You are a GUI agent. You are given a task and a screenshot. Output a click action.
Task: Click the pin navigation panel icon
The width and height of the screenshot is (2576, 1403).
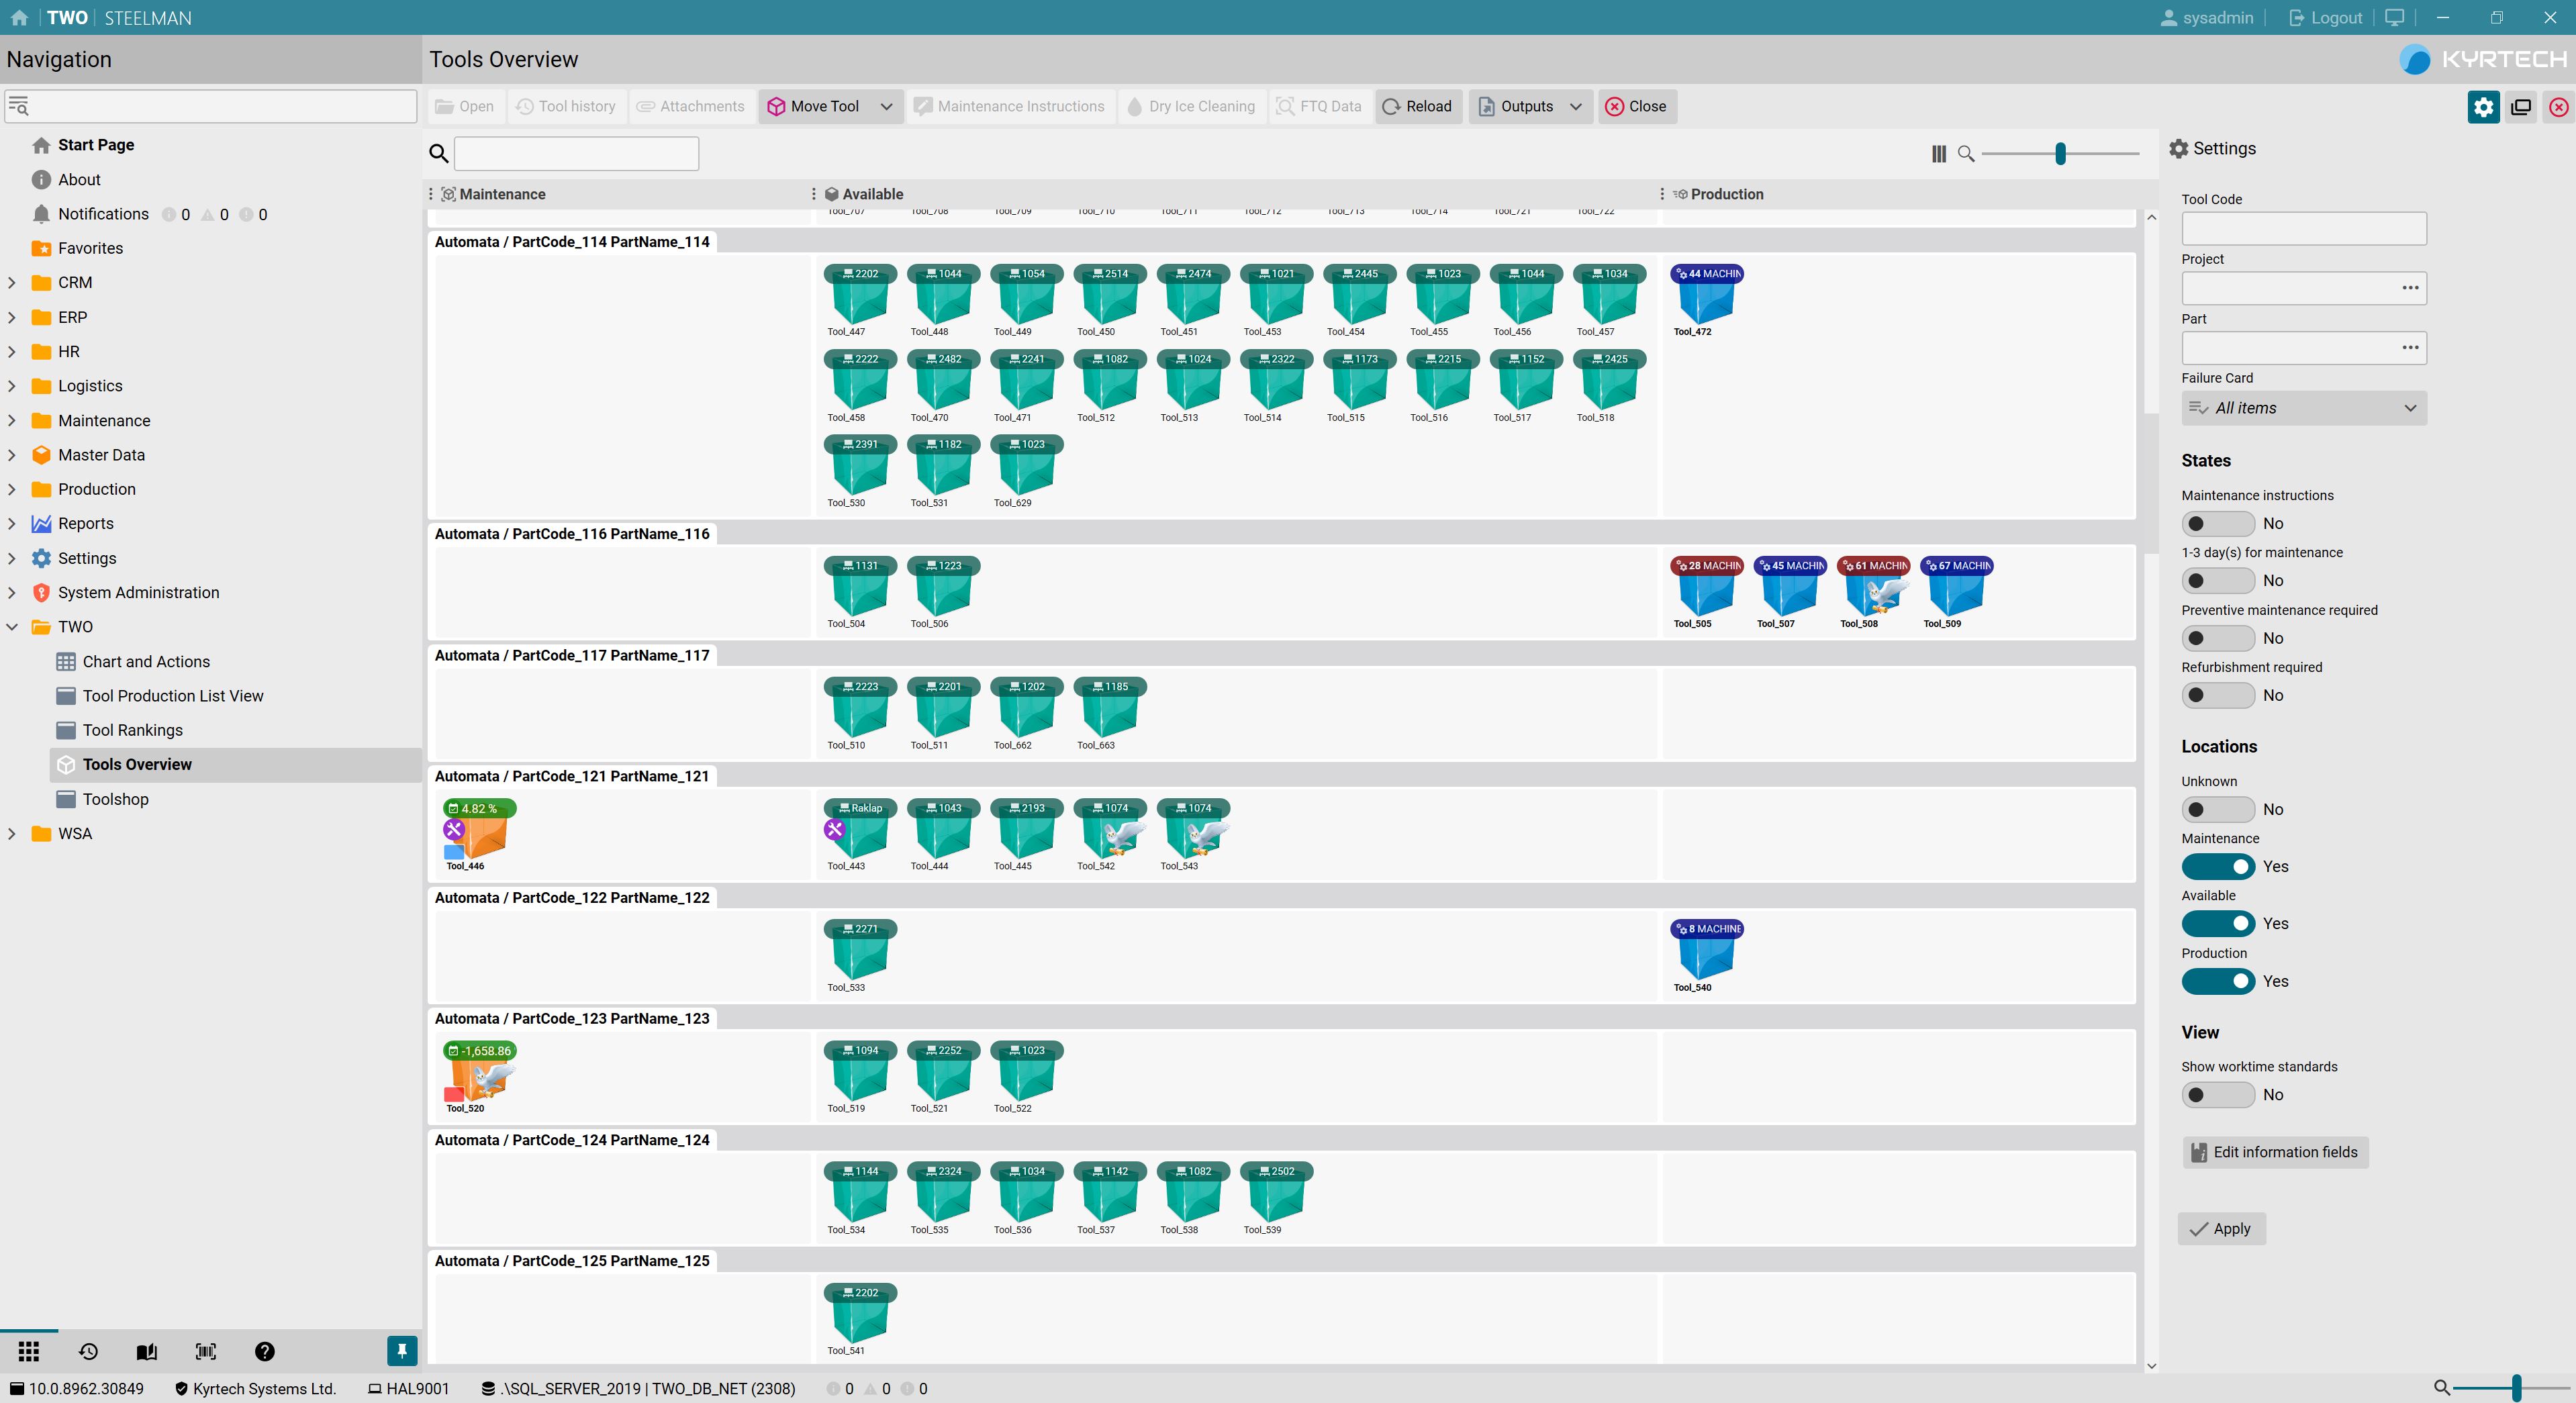[x=401, y=1352]
